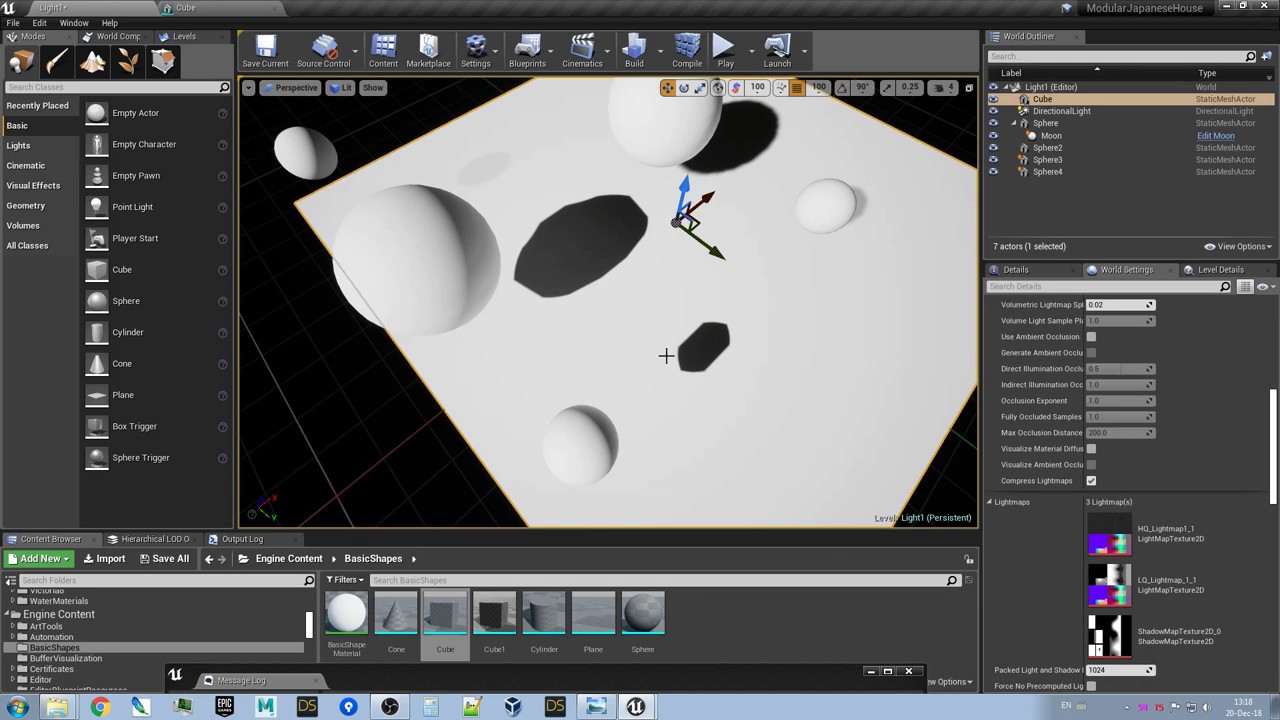Toggle Force No Precomputed Lighting checkbox
Viewport: 1280px width, 720px height.
[x=1091, y=686]
